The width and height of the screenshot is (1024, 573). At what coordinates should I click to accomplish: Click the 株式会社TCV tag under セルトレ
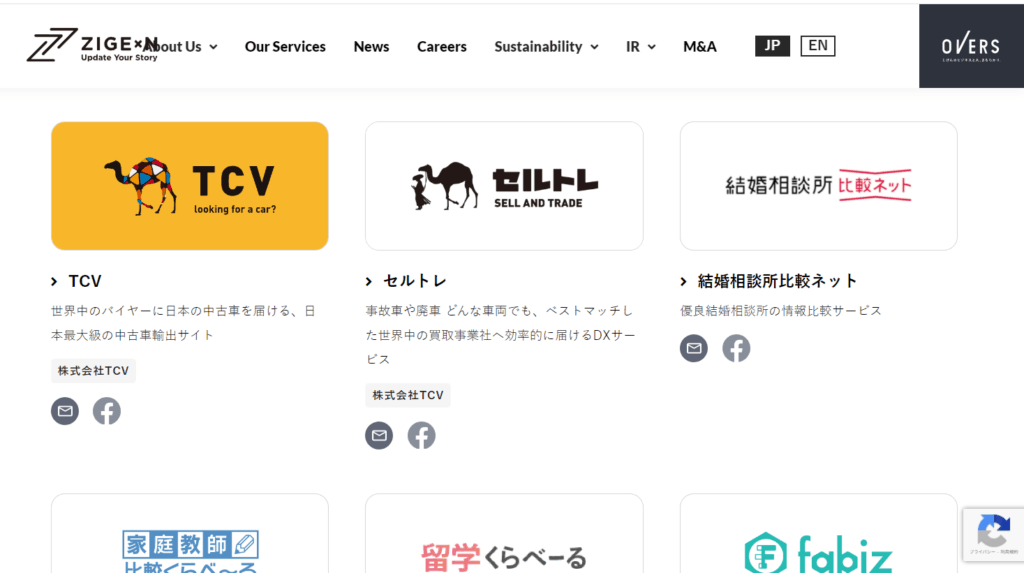[408, 395]
